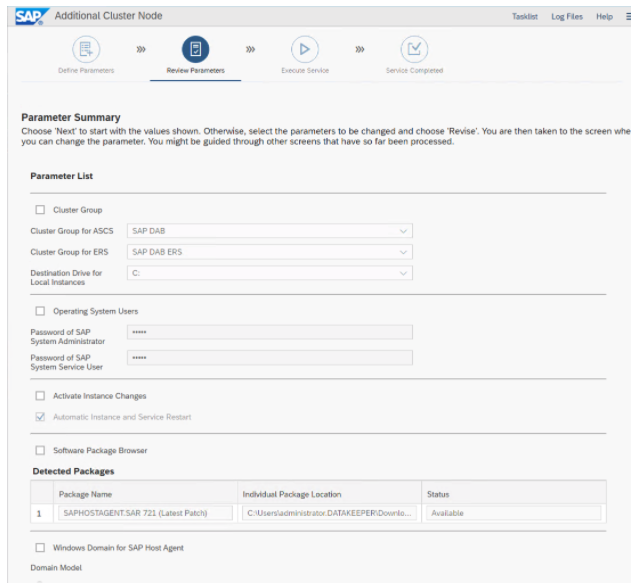Click the Additional Cluster Node title

click(108, 16)
